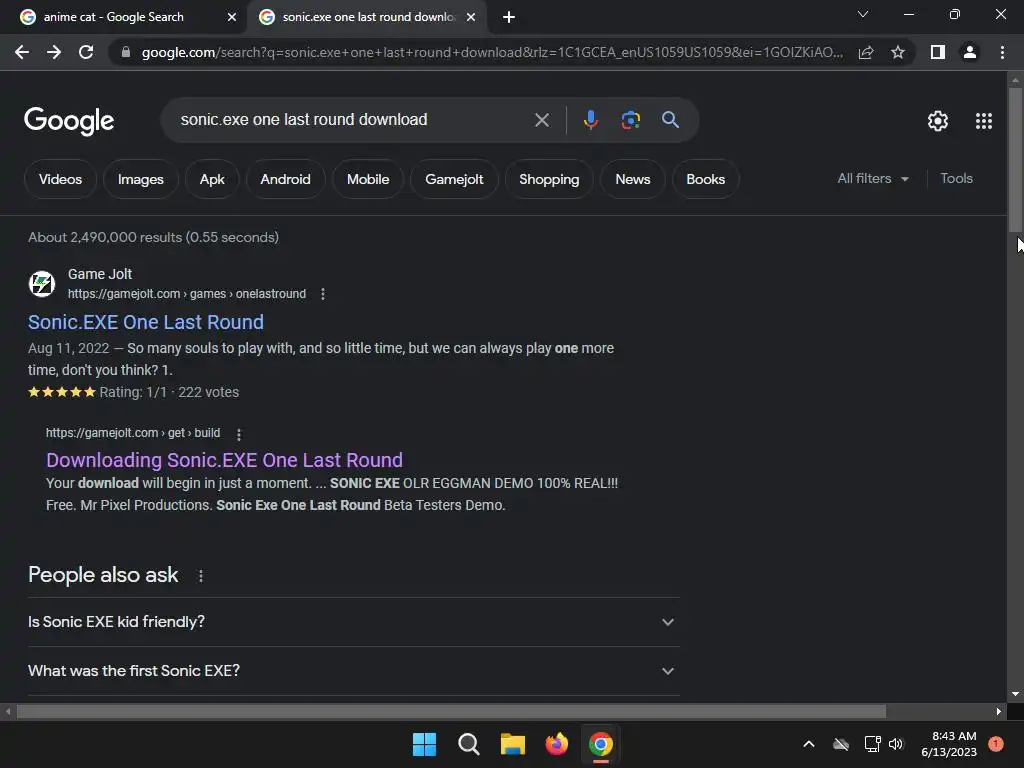Click gamejolt.com games onelastround URL
This screenshot has width=1024, height=768.
click(x=187, y=294)
